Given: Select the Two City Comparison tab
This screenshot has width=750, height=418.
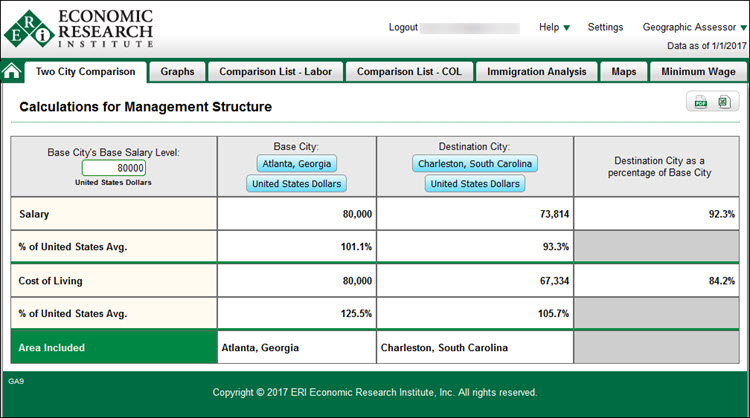Looking at the screenshot, I should tap(85, 72).
